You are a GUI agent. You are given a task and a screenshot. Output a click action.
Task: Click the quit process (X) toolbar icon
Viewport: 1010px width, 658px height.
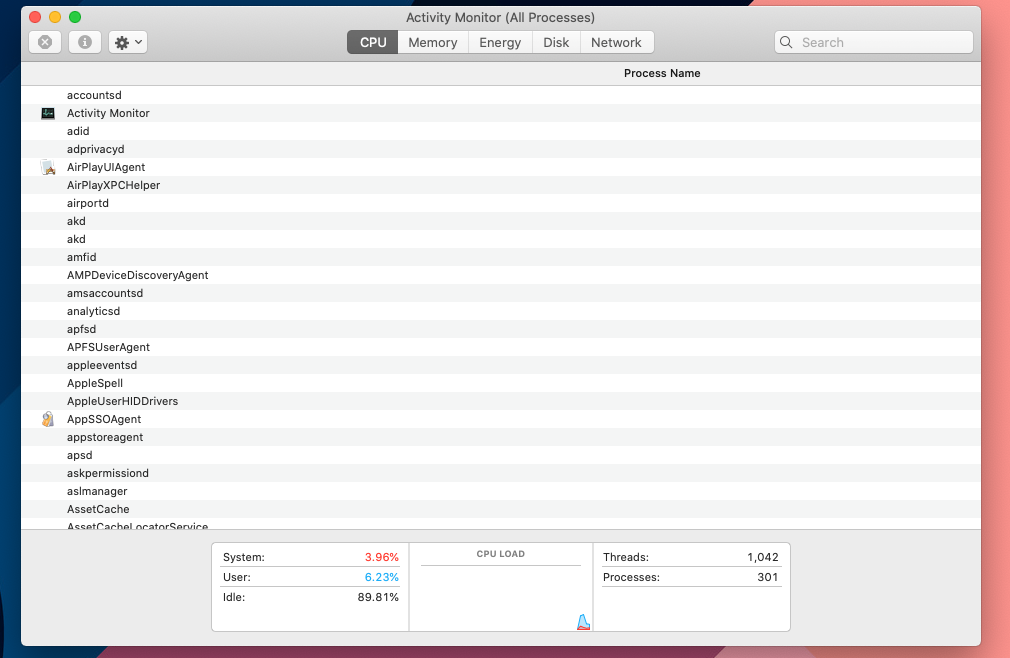coord(45,42)
